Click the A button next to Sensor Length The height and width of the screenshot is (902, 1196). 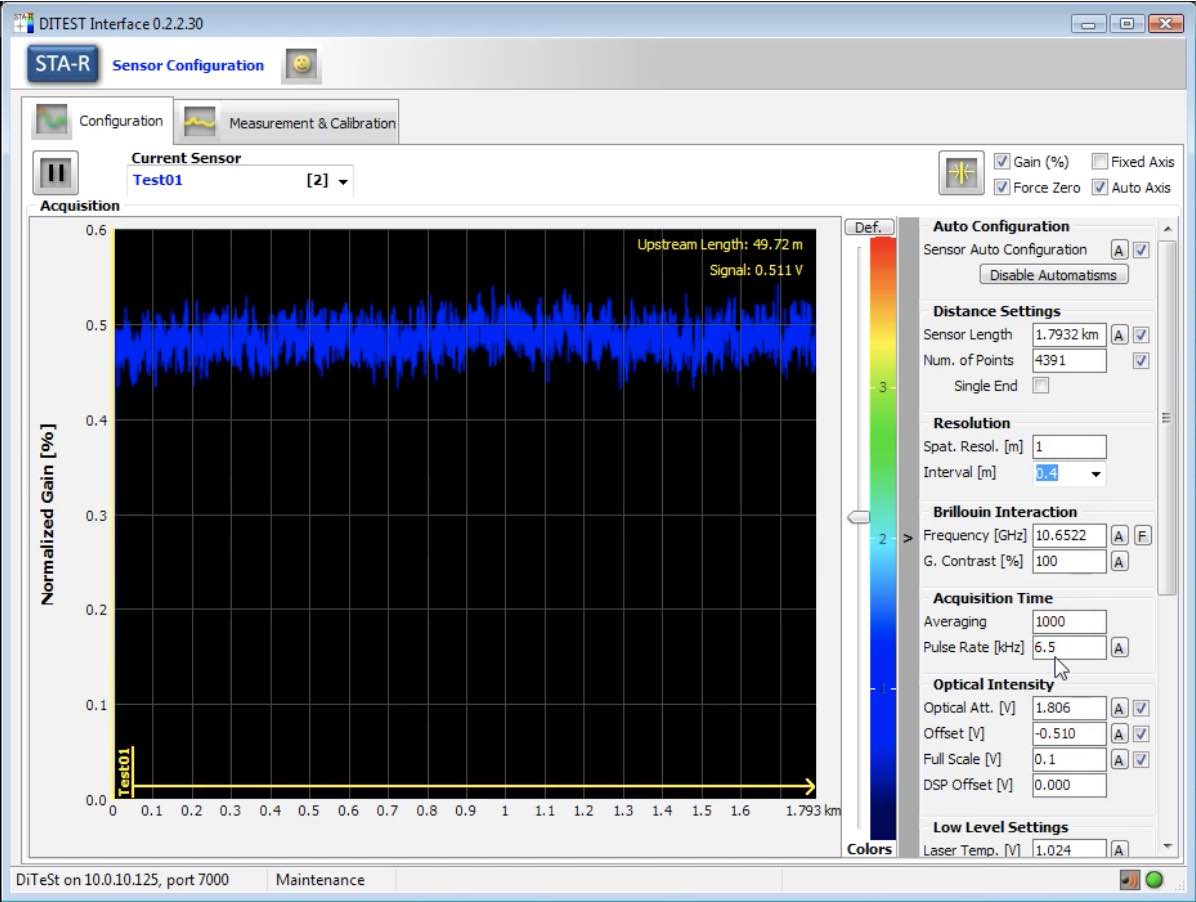[1118, 335]
